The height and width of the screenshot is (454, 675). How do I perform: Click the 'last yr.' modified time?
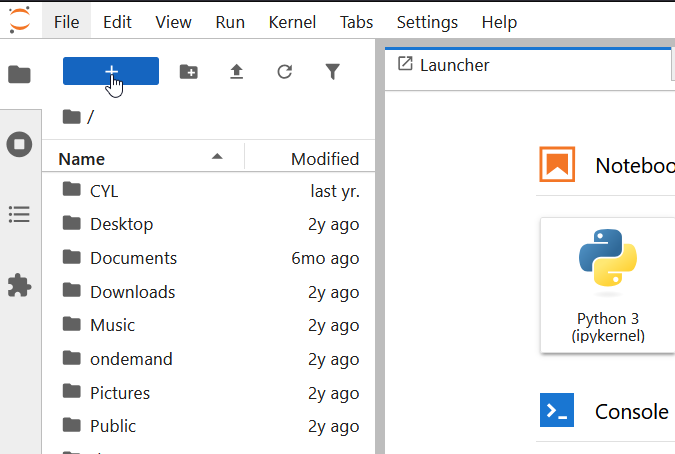335,191
